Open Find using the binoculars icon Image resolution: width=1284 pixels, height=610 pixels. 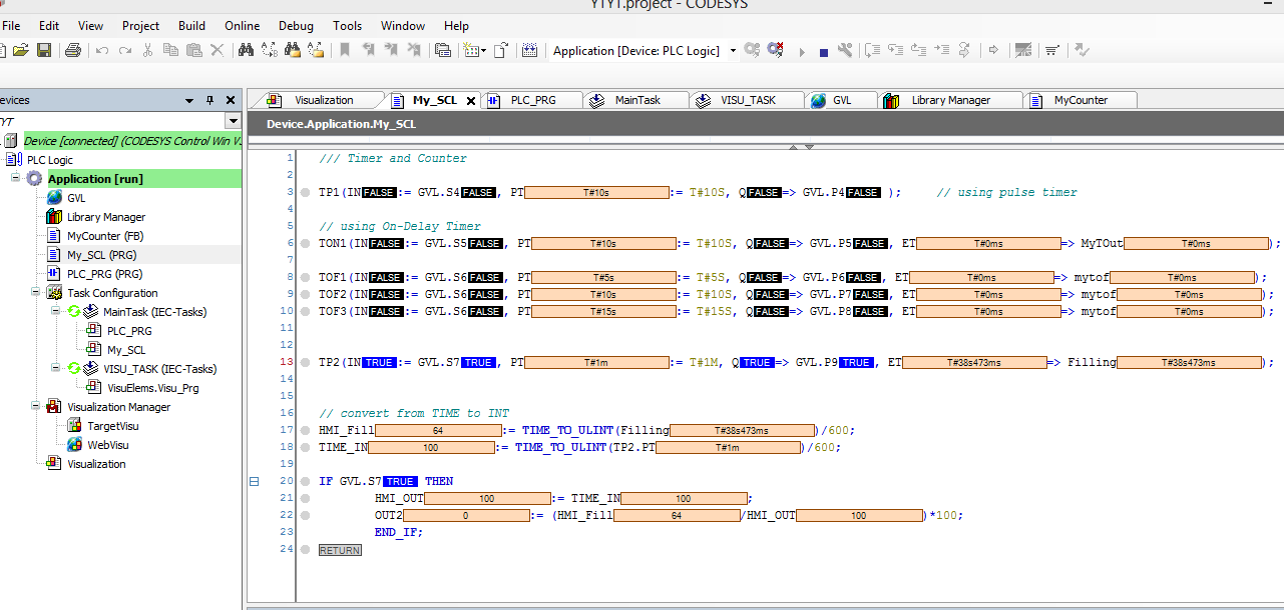tap(245, 50)
